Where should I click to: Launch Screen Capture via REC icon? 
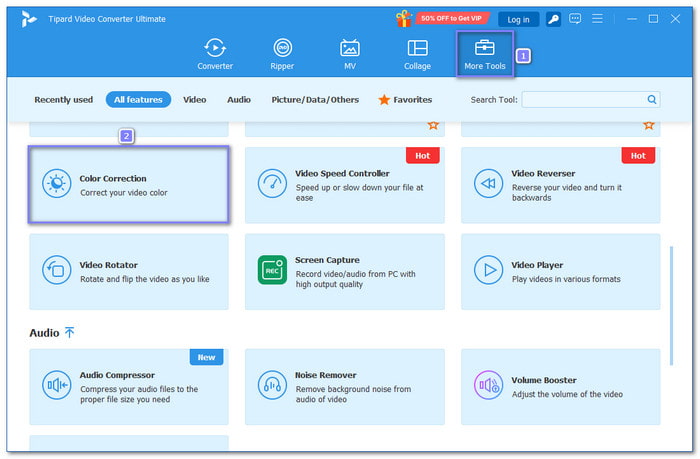(272, 270)
